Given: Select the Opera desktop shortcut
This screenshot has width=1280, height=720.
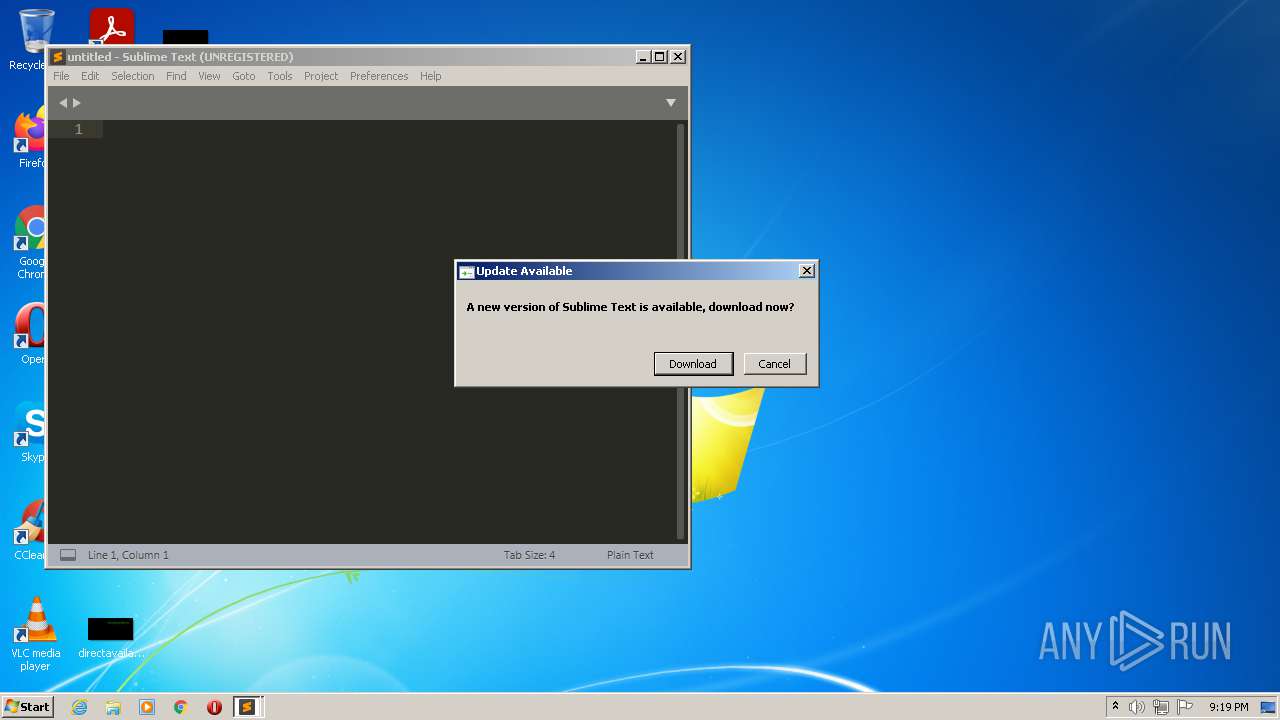Looking at the screenshot, I should coord(31,335).
